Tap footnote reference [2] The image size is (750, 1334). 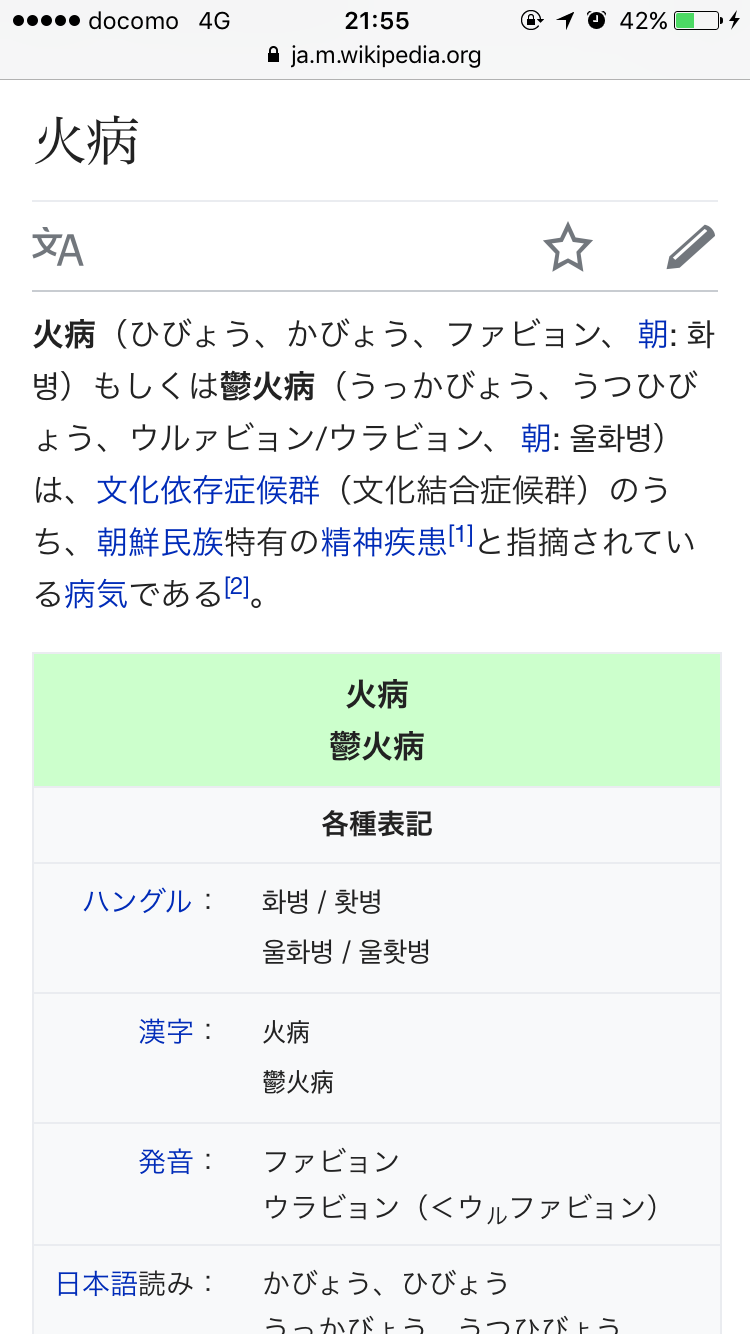tap(235, 587)
